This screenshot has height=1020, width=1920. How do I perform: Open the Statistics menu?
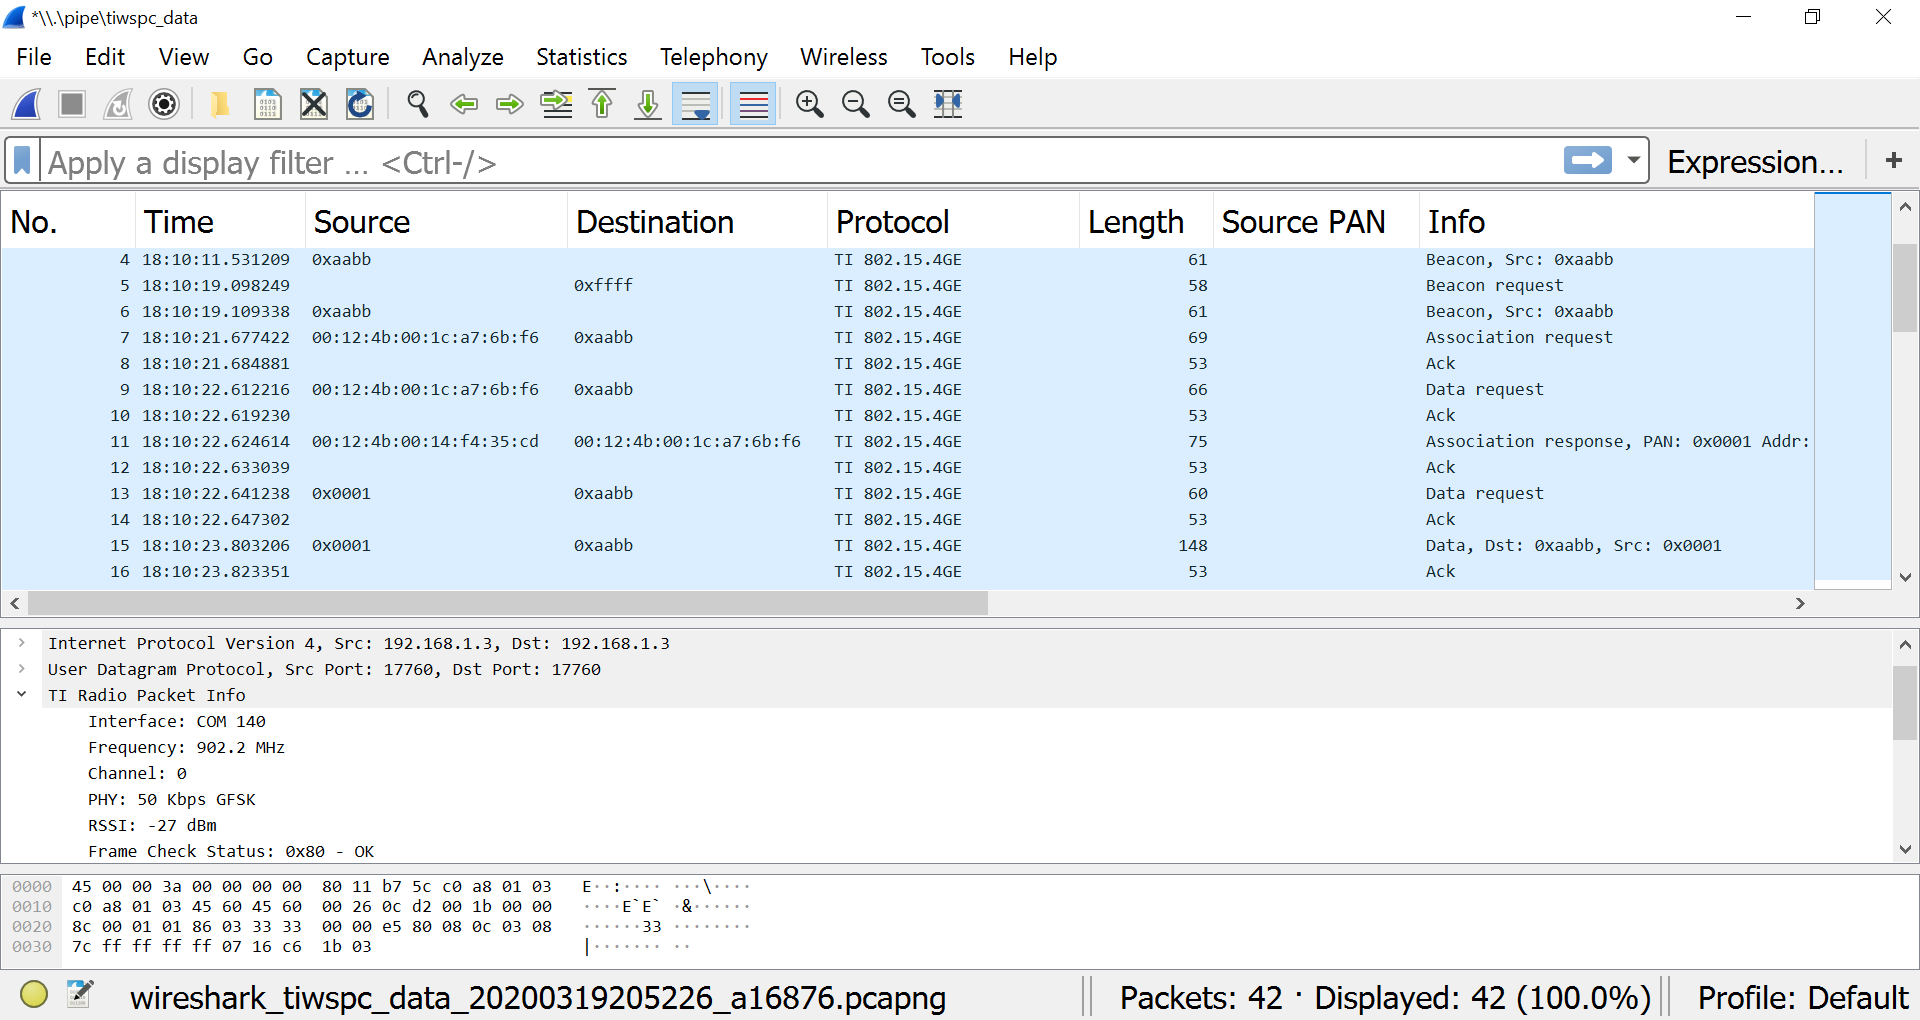click(581, 57)
